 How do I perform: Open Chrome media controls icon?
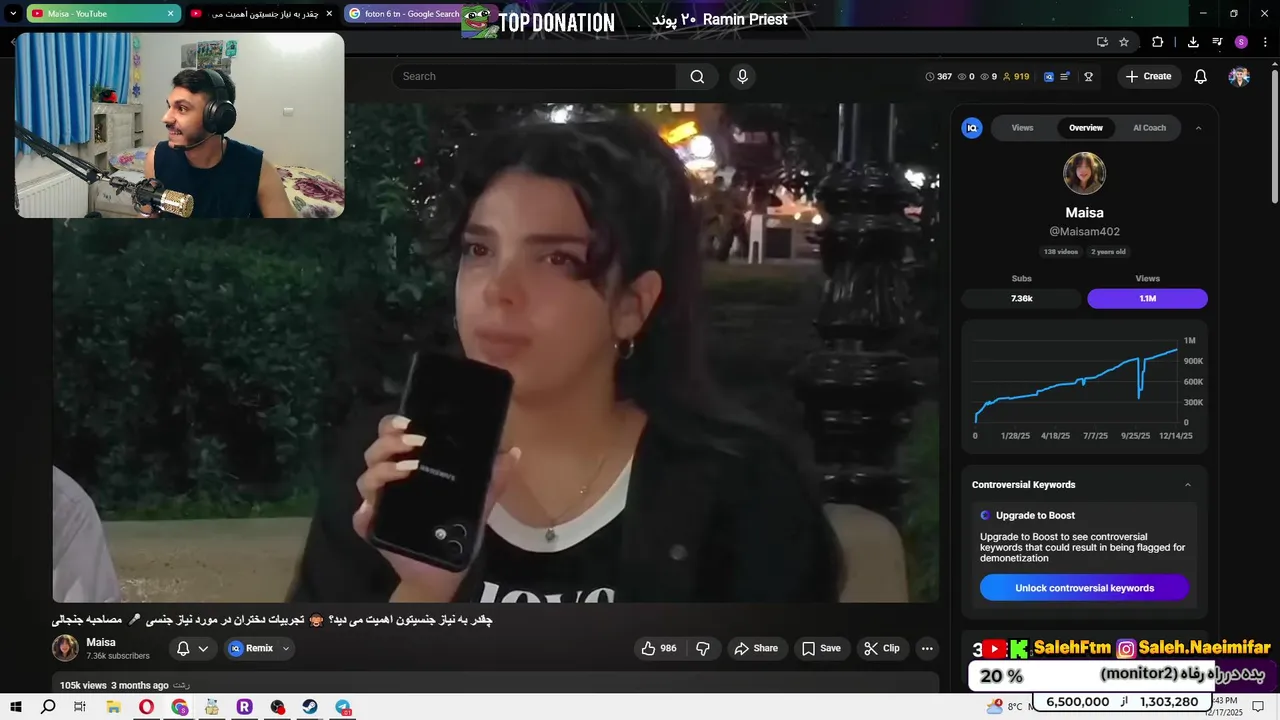click(1217, 42)
